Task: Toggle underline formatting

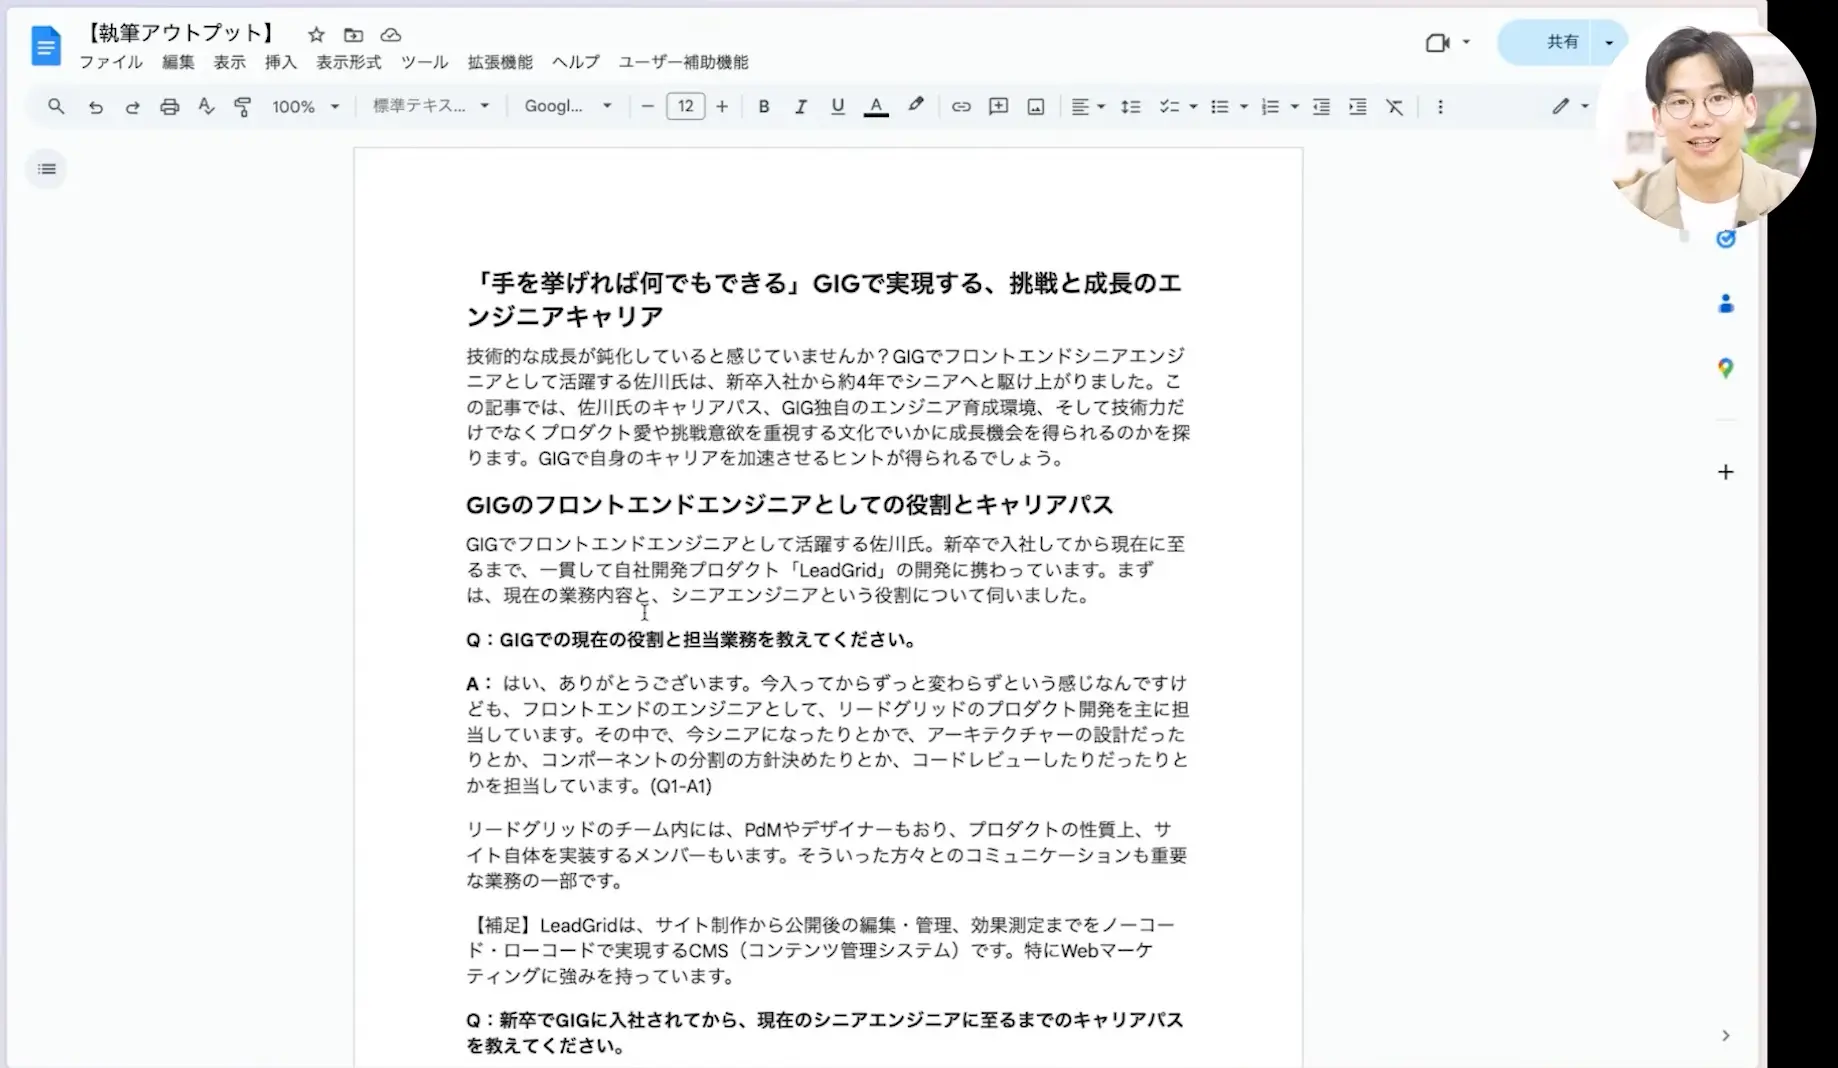Action: click(838, 107)
